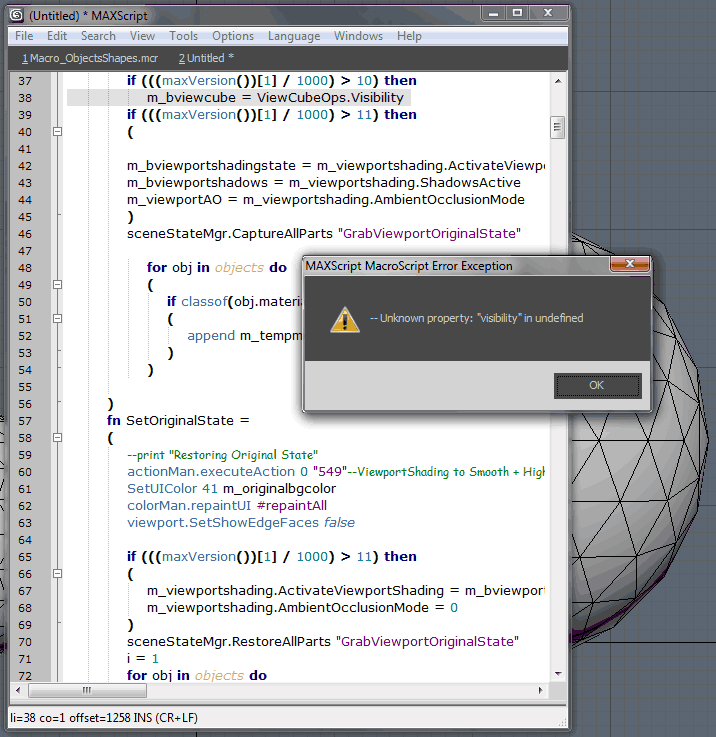Click 'actionMan.executeAction 0' on line 60
The height and width of the screenshot is (737, 716).
coord(217,471)
